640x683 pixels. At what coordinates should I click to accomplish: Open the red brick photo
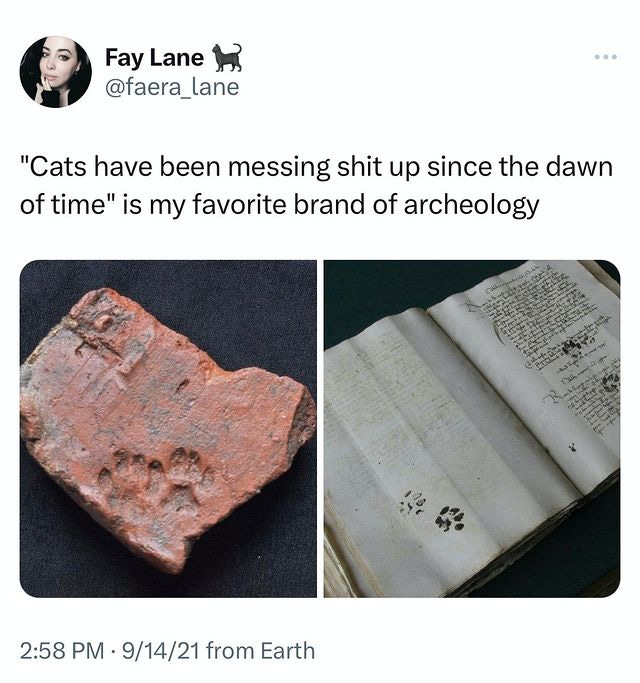(168, 429)
